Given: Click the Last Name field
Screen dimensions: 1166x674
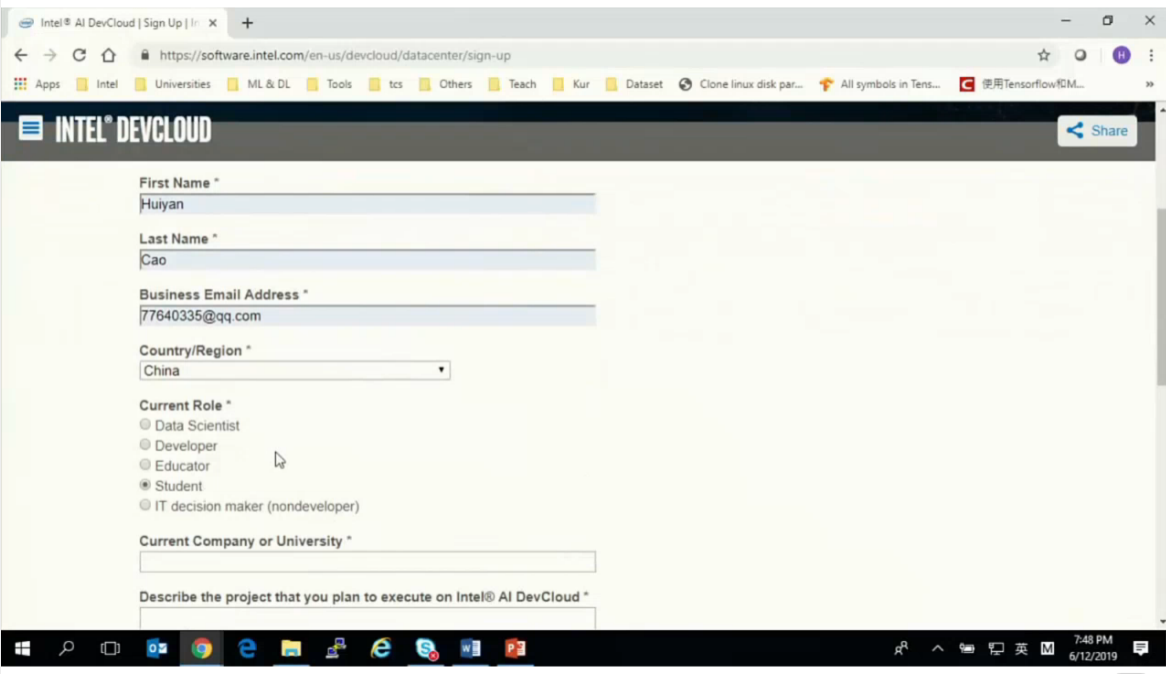Looking at the screenshot, I should click(367, 260).
